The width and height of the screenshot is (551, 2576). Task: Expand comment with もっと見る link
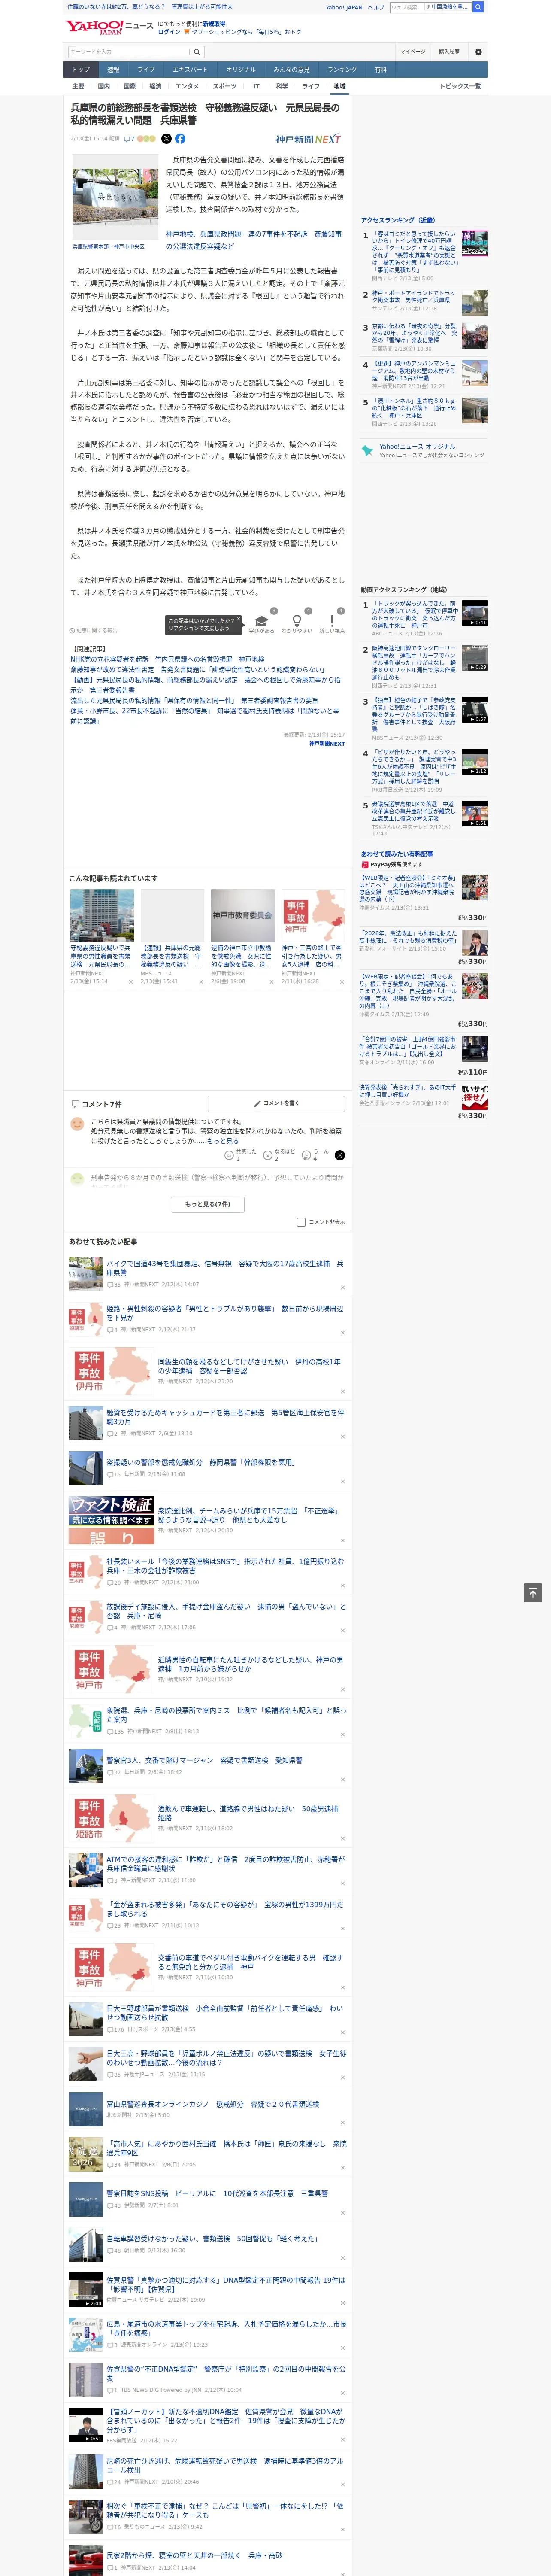223,1141
